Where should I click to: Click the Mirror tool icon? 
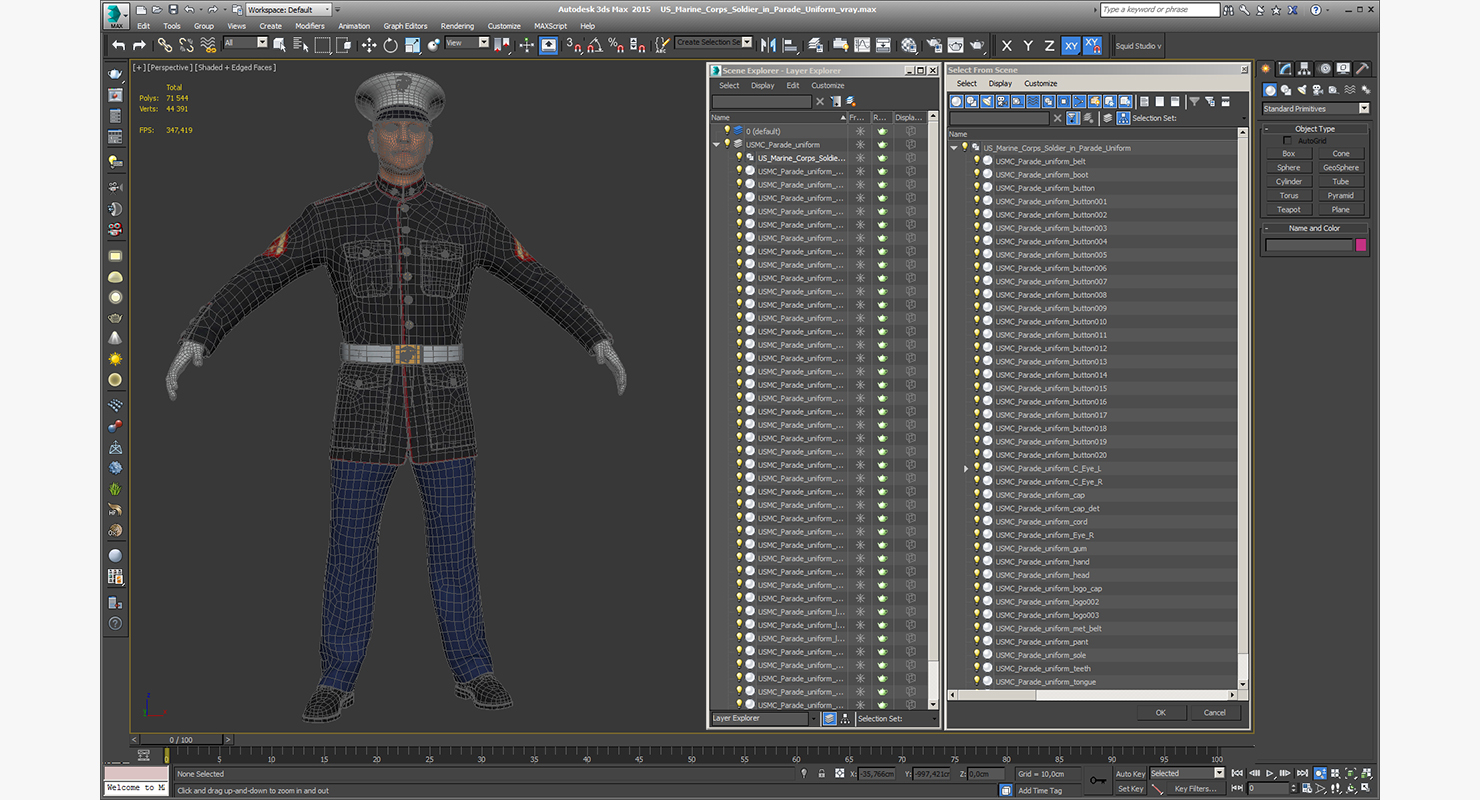click(x=768, y=45)
